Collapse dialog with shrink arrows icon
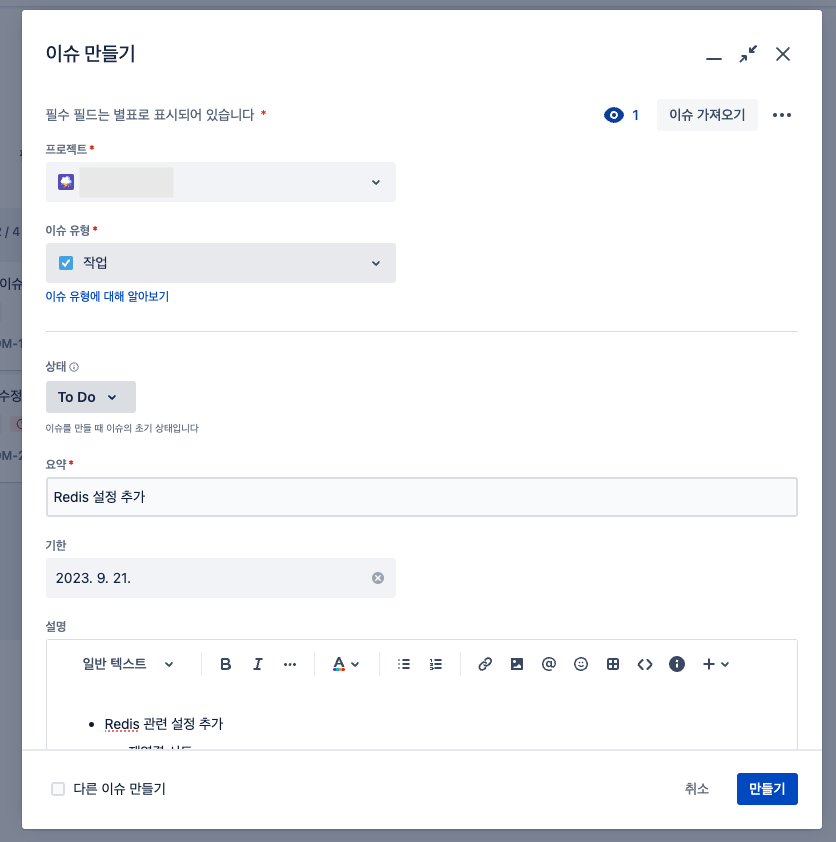 pos(748,54)
